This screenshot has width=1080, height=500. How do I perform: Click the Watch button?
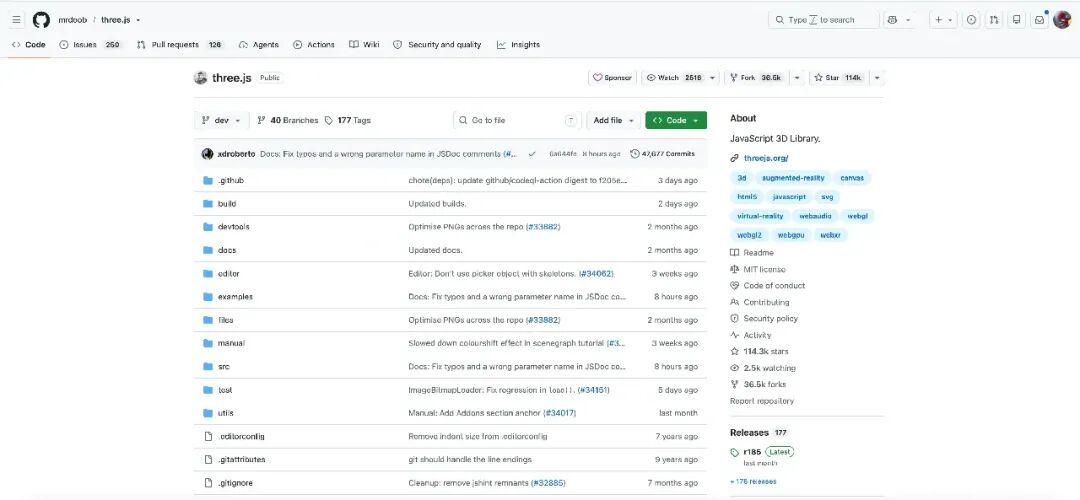(674, 78)
